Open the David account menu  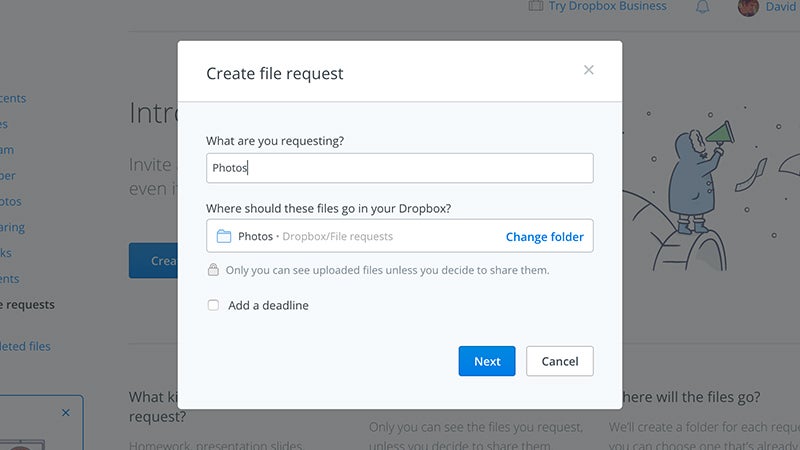[782, 7]
